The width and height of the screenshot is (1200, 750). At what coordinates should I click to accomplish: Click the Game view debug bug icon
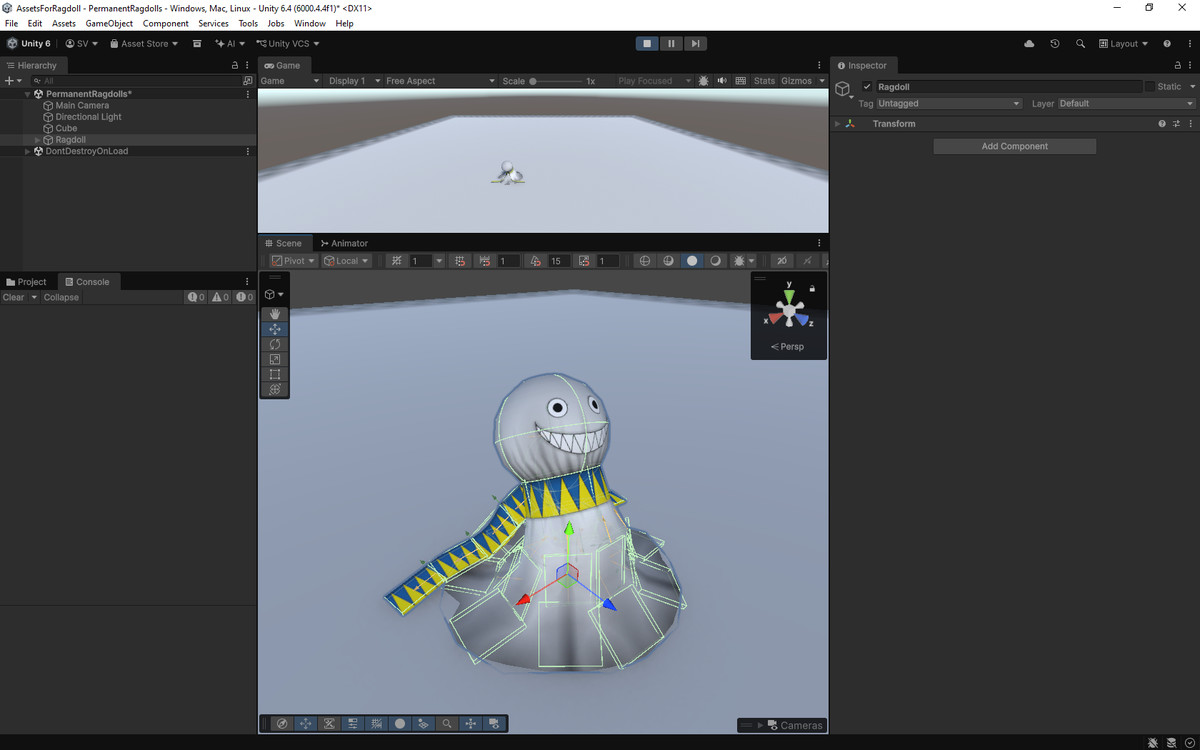click(x=703, y=81)
